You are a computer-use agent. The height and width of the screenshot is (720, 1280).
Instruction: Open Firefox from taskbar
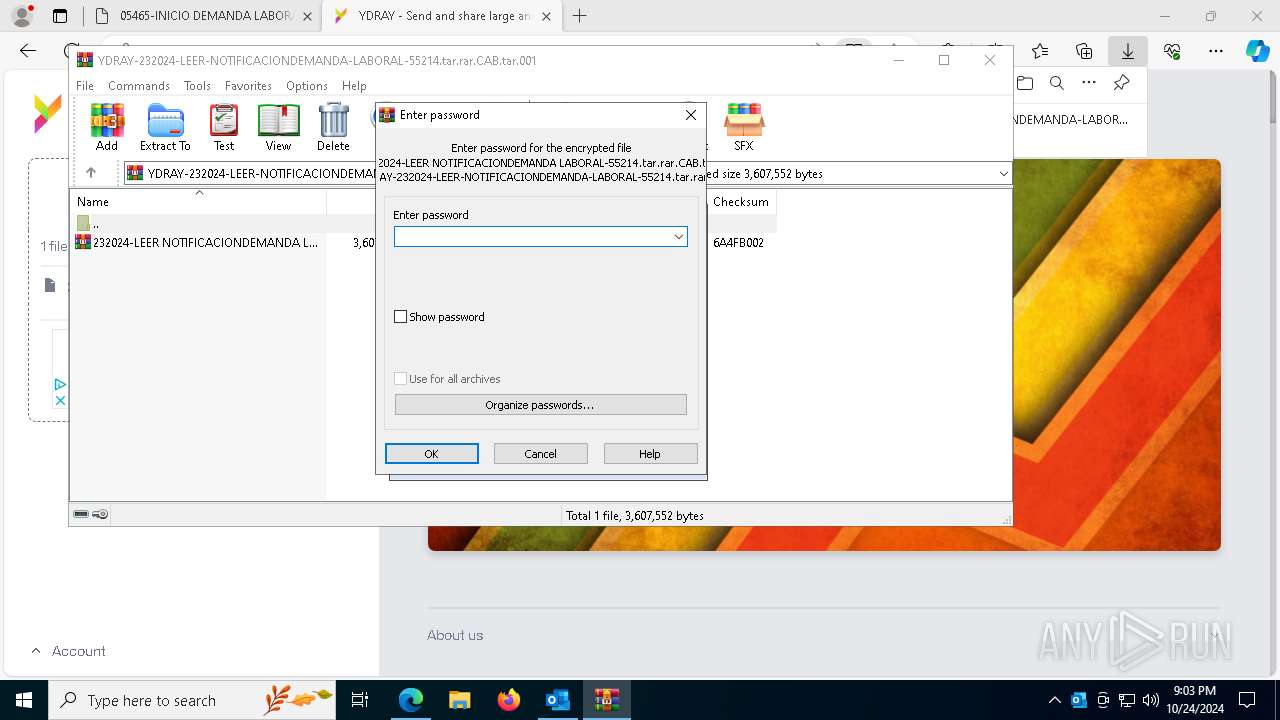tap(509, 700)
